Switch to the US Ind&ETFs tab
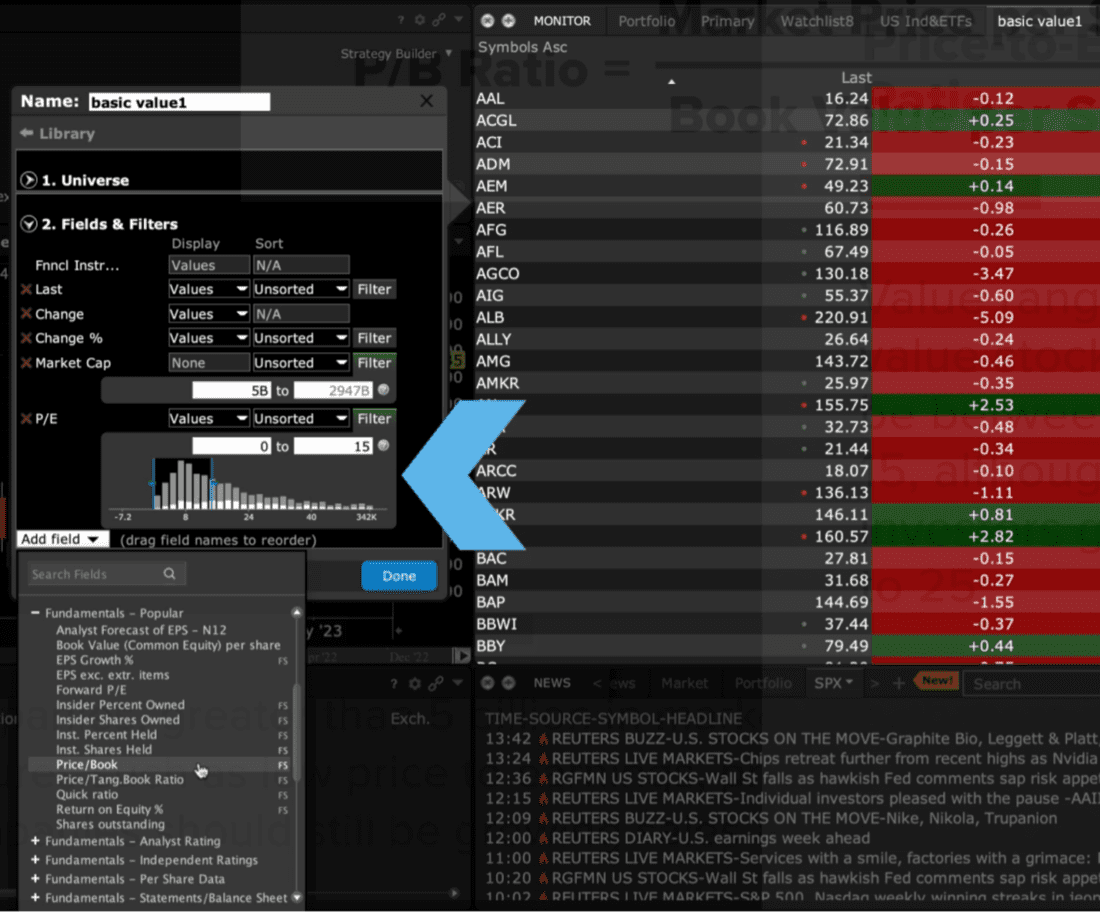This screenshot has width=1100, height=914. tap(926, 20)
